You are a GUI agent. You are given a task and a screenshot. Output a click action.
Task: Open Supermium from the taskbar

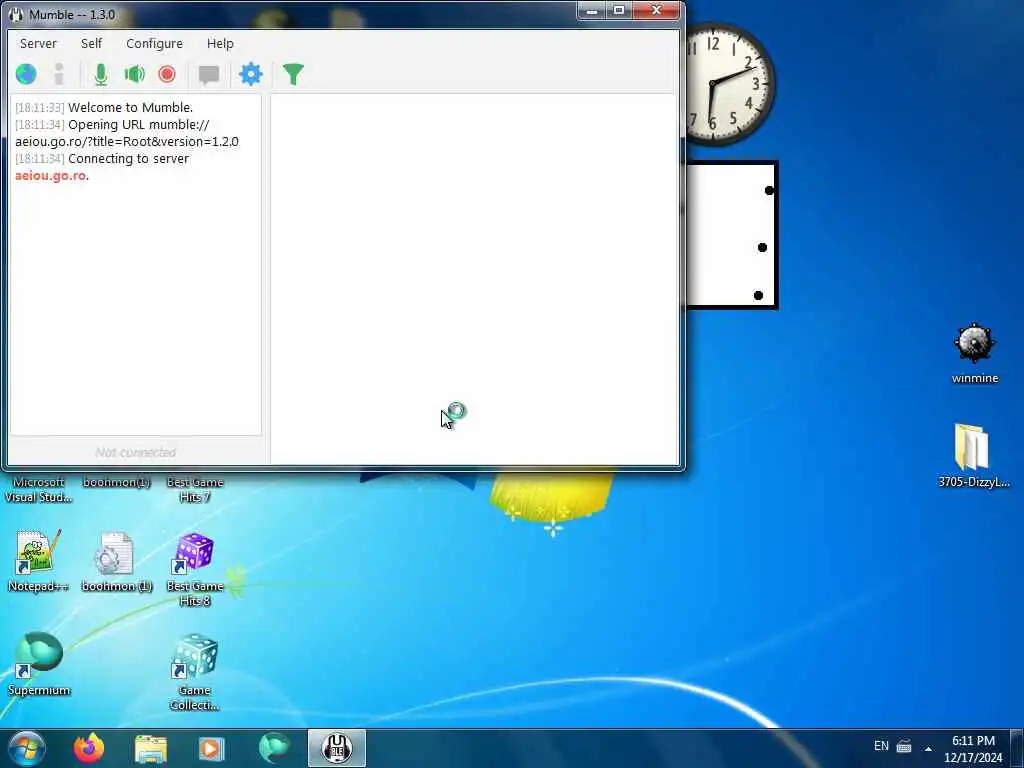274,748
